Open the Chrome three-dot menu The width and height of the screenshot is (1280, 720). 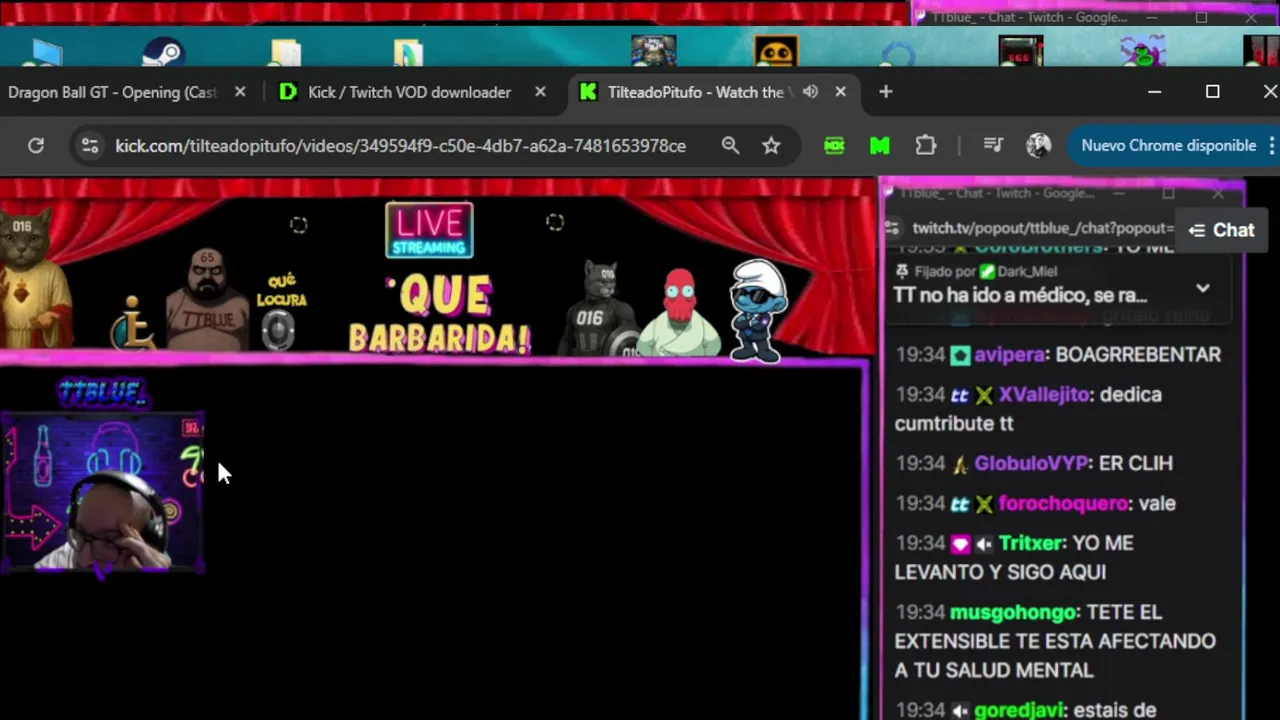[1271, 146]
